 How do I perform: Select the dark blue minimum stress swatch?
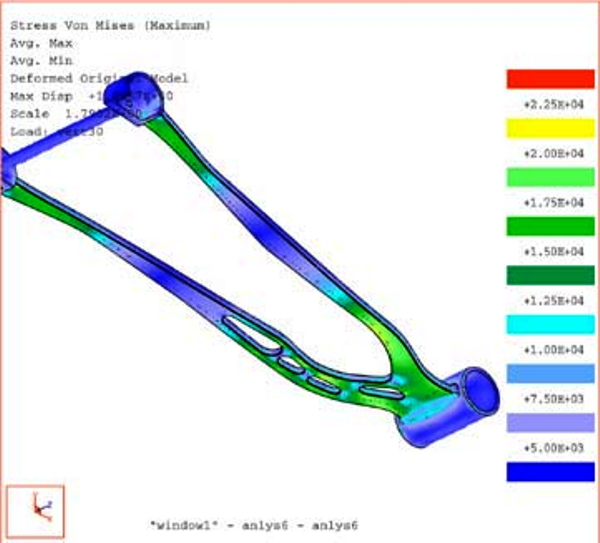[x=550, y=471]
